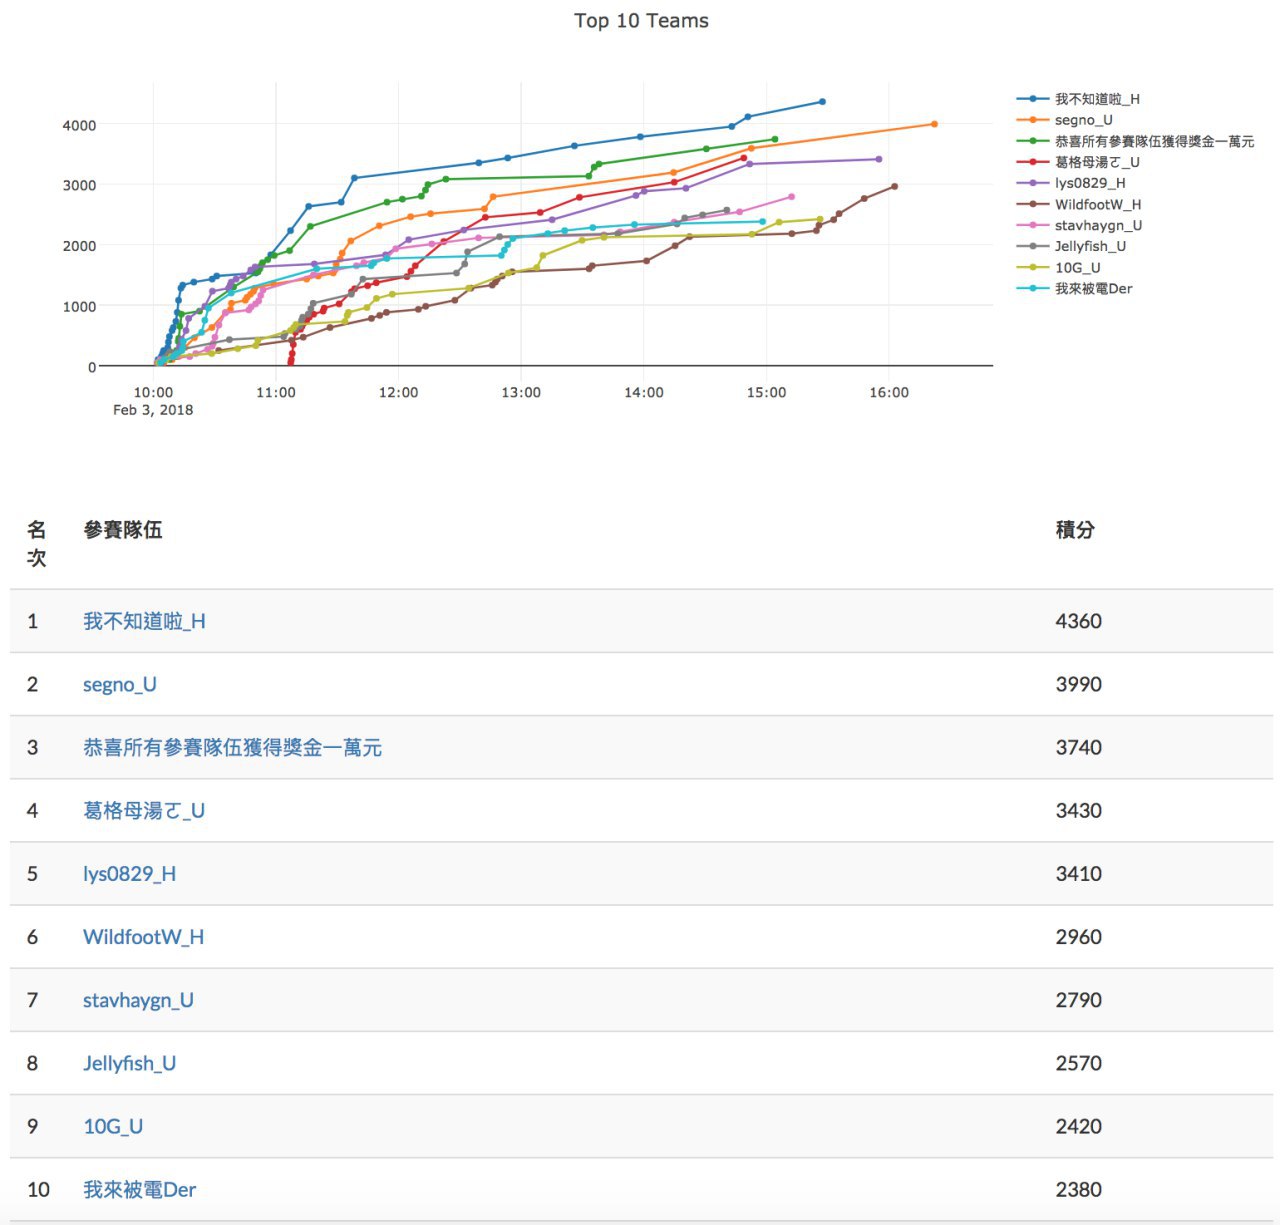Open team 我不知道啦_H link in table
This screenshot has width=1280, height=1225.
(144, 621)
